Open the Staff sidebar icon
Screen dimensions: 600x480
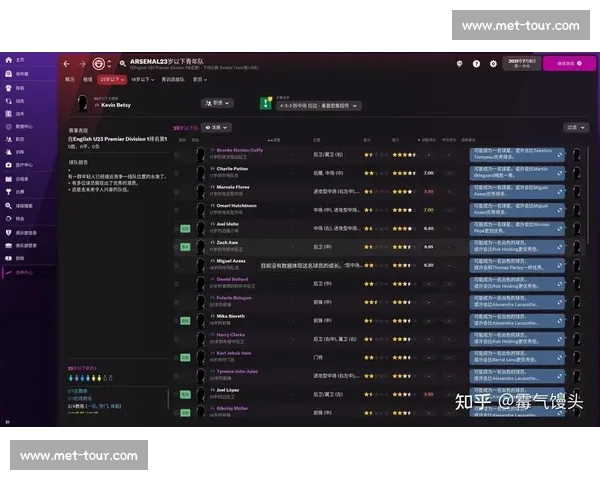coord(8,139)
